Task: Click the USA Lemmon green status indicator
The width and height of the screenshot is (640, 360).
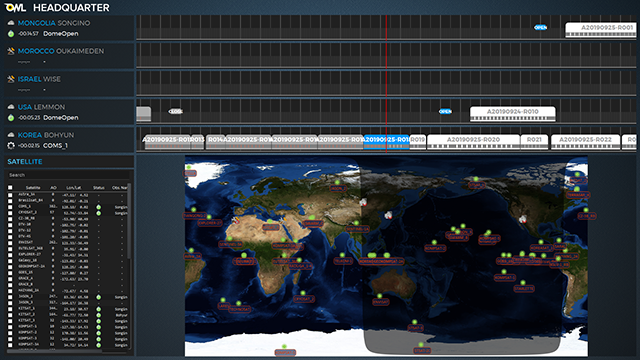Action: pos(11,118)
